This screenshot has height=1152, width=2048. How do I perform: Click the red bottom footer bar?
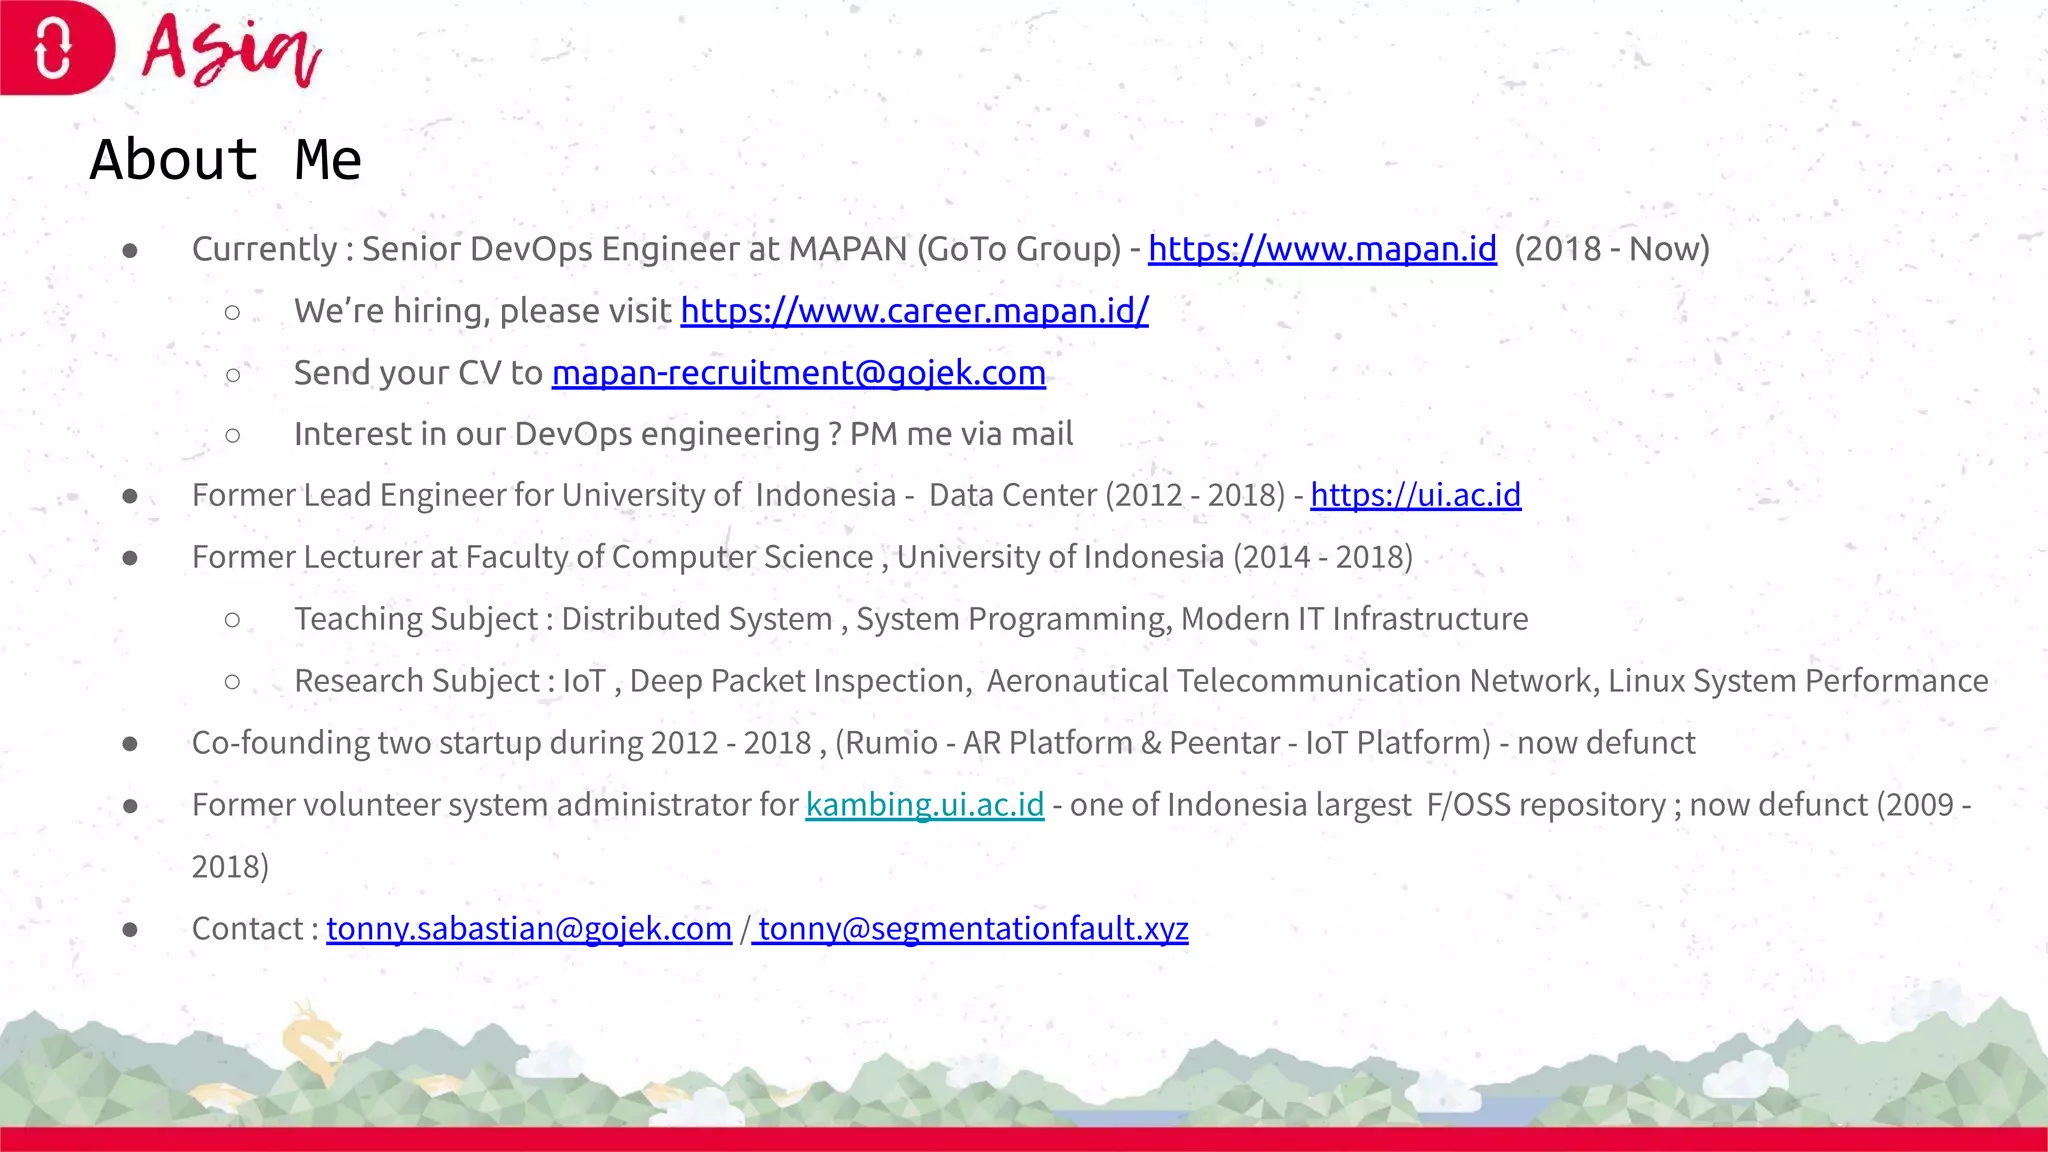[x=1024, y=1139]
